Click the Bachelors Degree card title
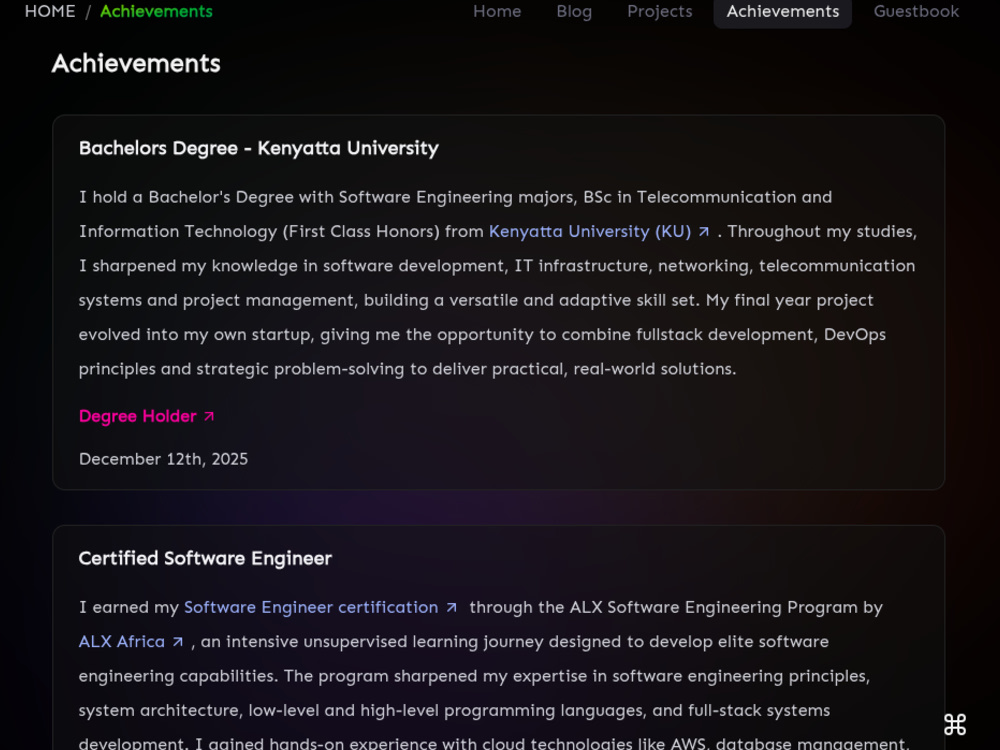Viewport: 1000px width, 750px height. click(x=259, y=148)
